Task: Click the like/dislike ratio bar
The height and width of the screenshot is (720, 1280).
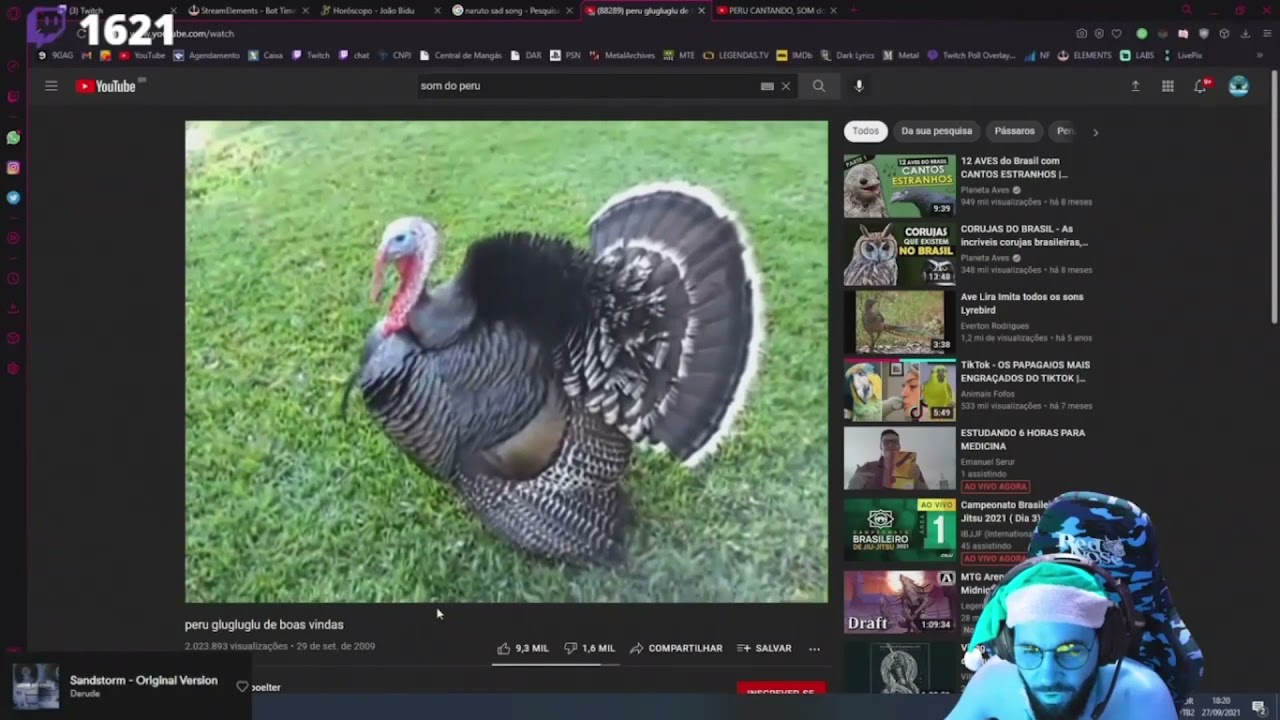Action: [x=555, y=663]
